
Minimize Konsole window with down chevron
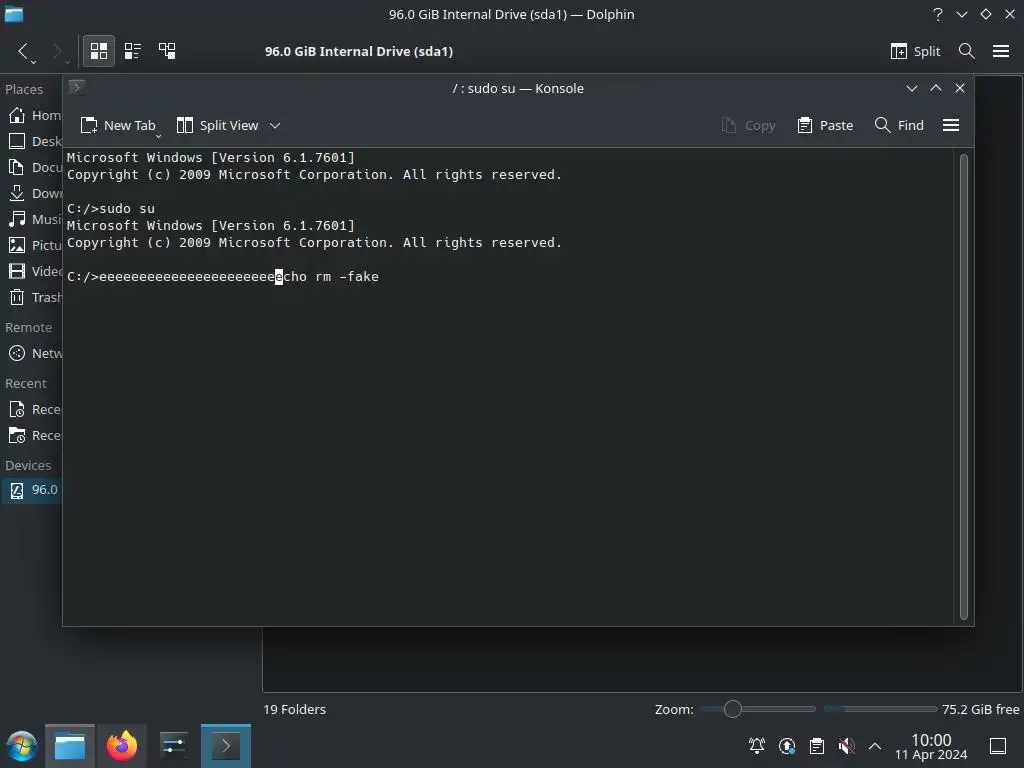(912, 88)
